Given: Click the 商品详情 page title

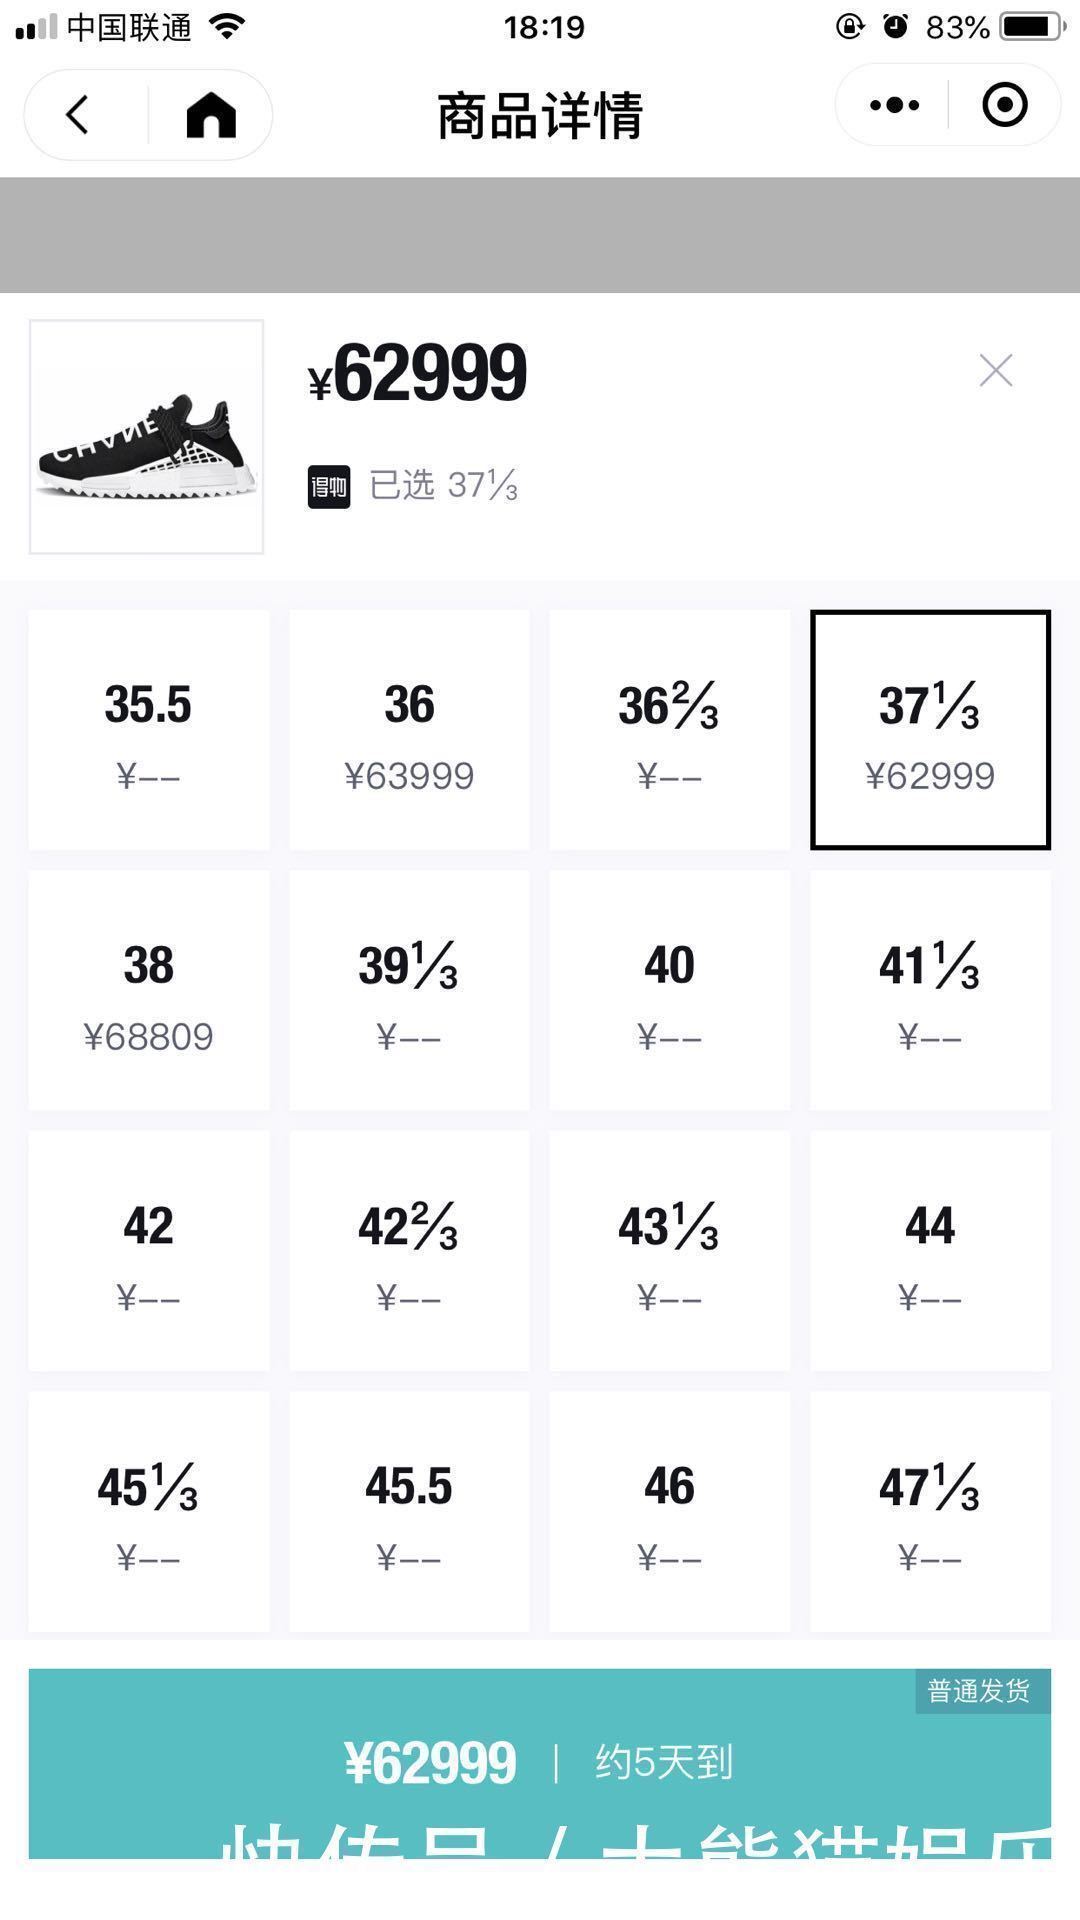Looking at the screenshot, I should [x=538, y=113].
